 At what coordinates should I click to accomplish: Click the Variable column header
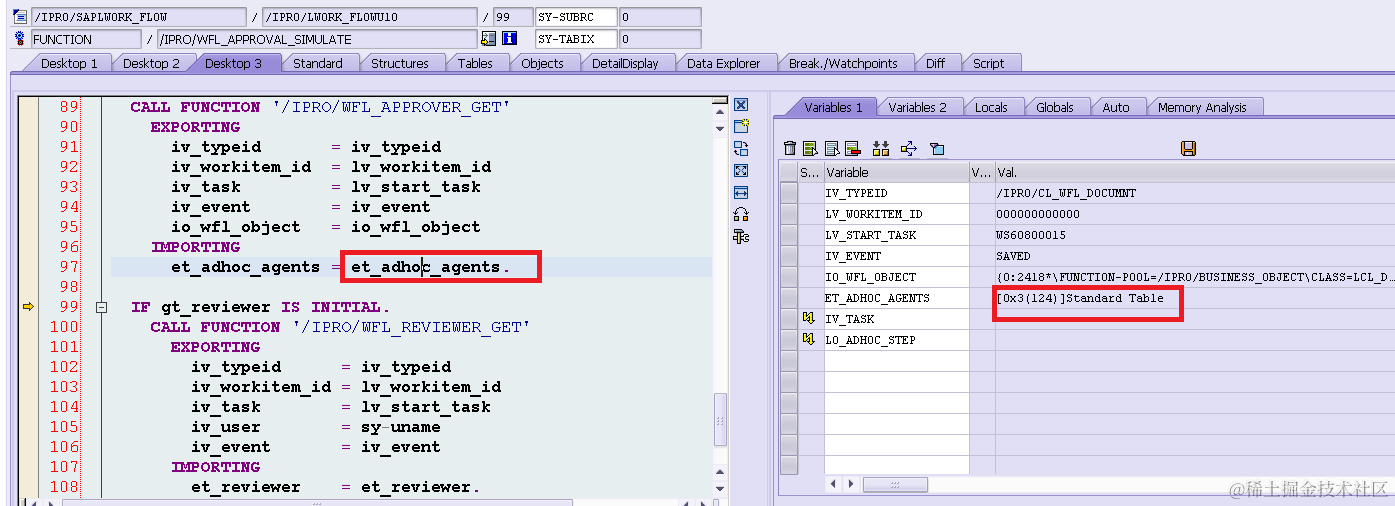coord(896,172)
